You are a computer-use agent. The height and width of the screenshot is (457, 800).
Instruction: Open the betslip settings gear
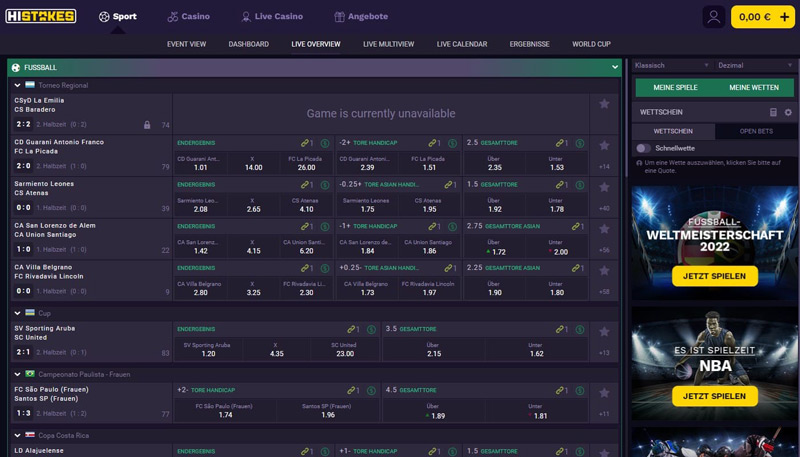click(788, 112)
